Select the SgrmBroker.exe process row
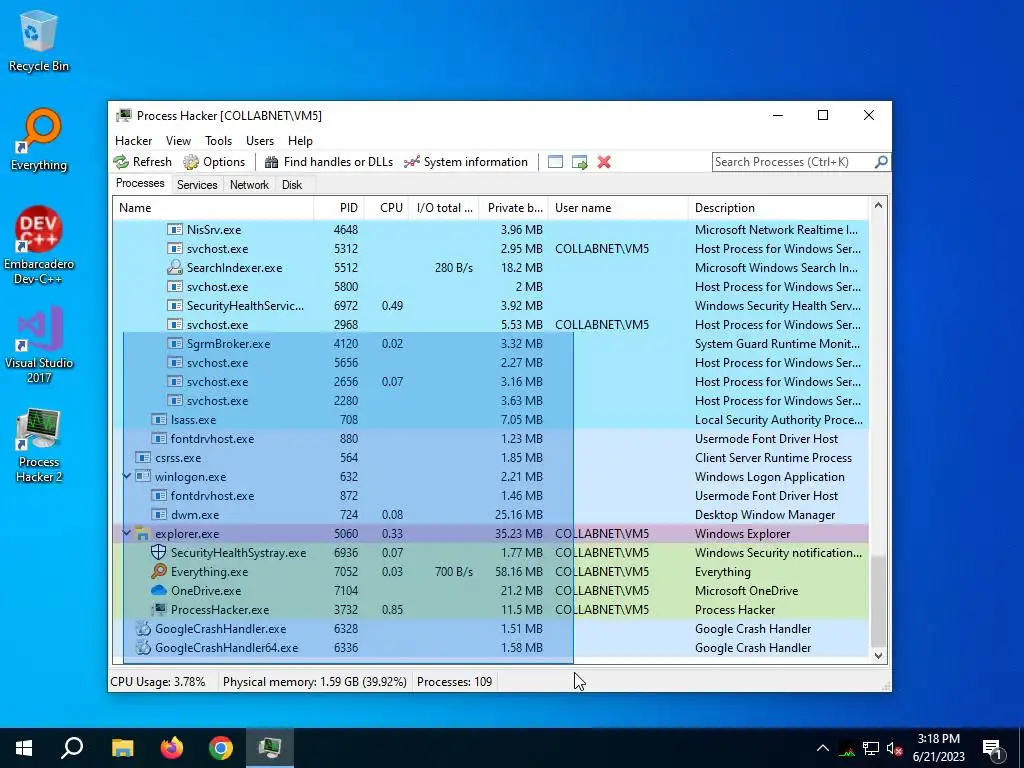 coord(491,344)
